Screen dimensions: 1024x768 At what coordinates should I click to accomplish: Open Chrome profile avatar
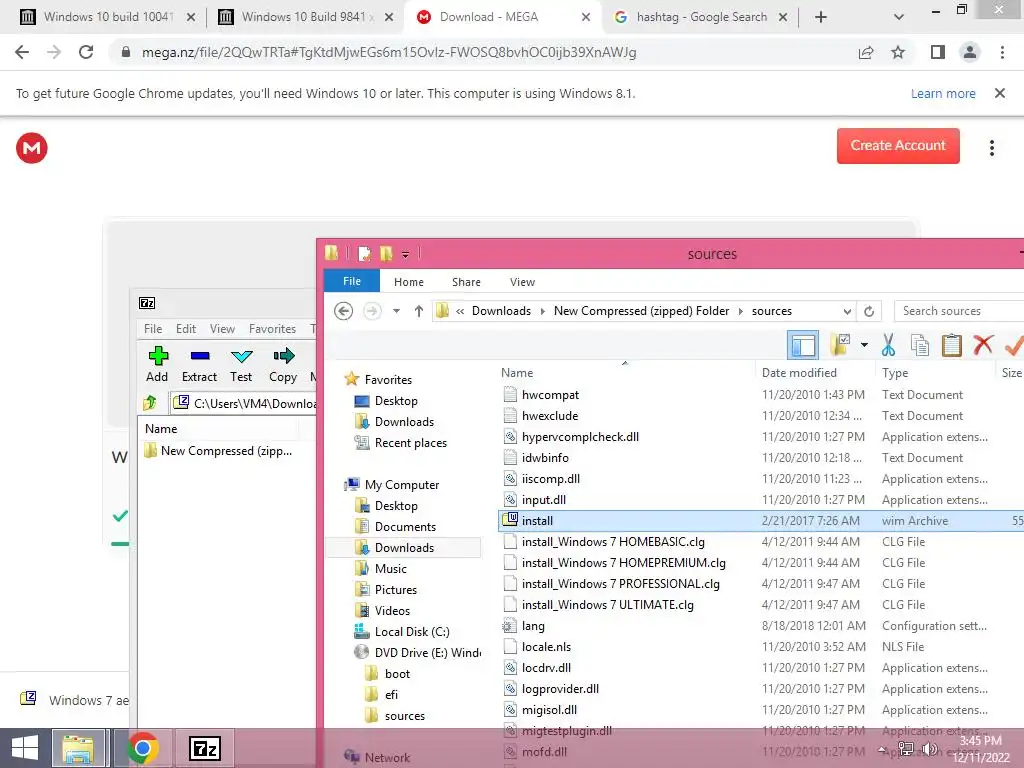(x=970, y=52)
